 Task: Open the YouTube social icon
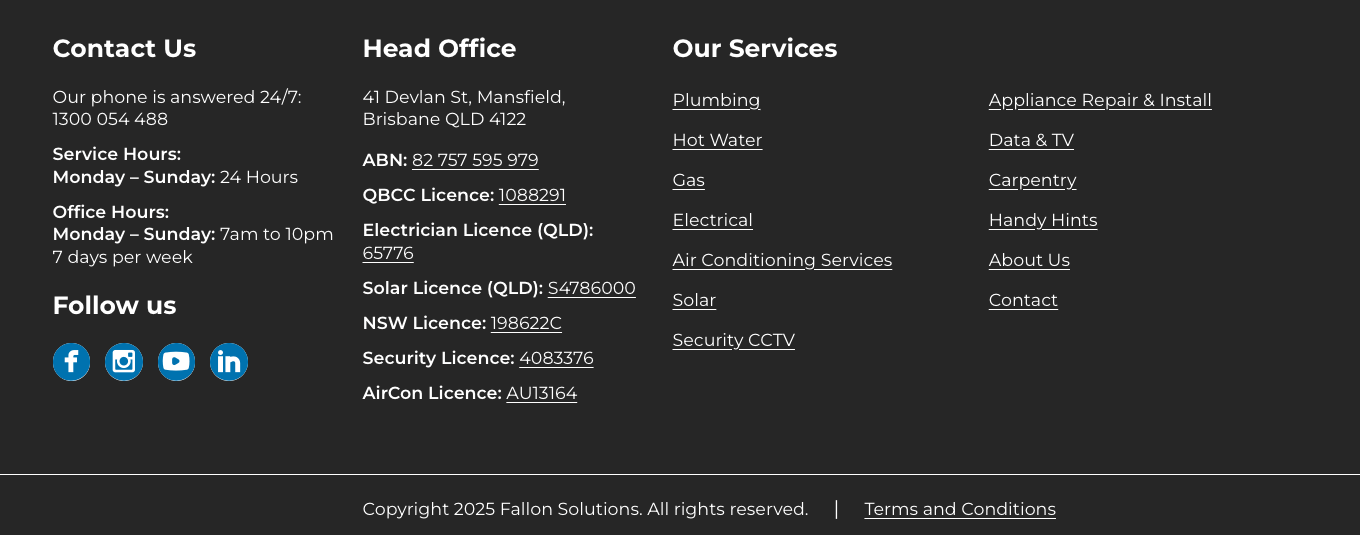176,362
